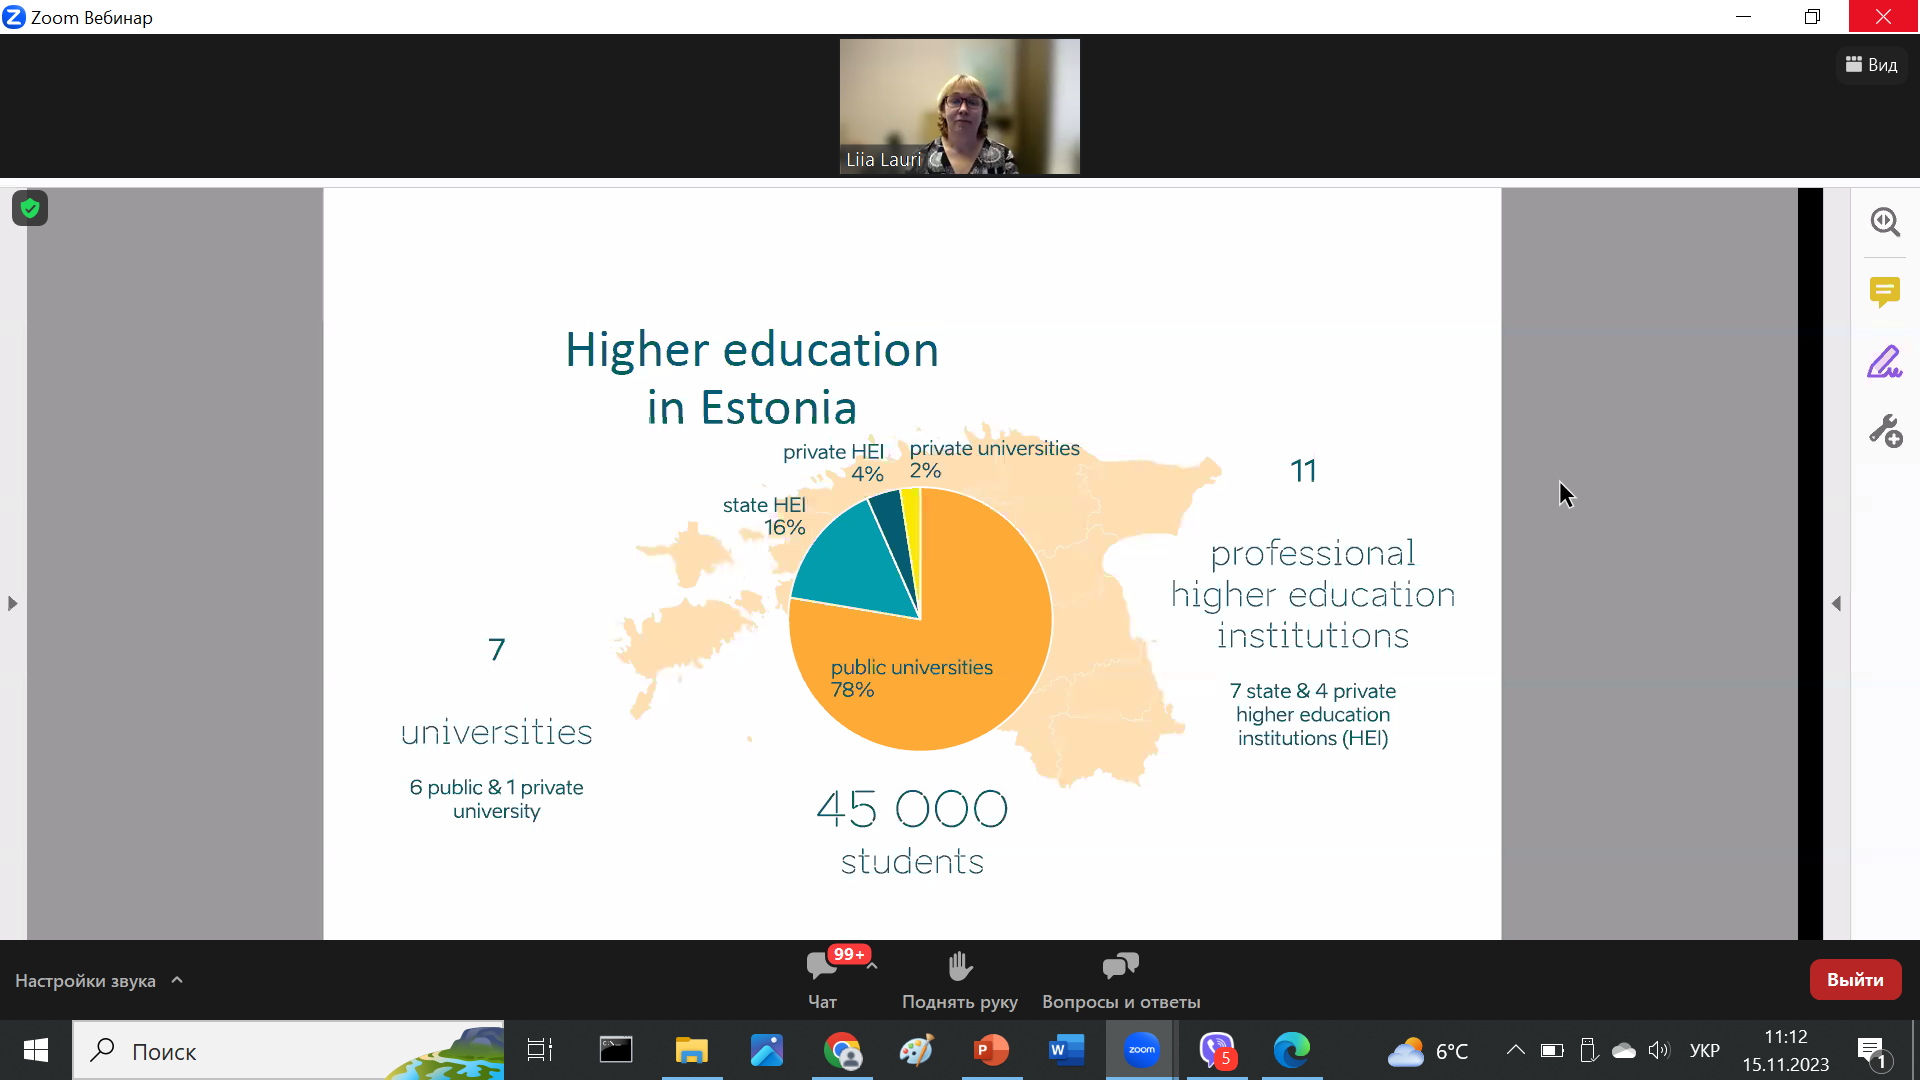Open Вопросы и ответы Q&A panel
The height and width of the screenshot is (1080, 1920).
[1121, 978]
